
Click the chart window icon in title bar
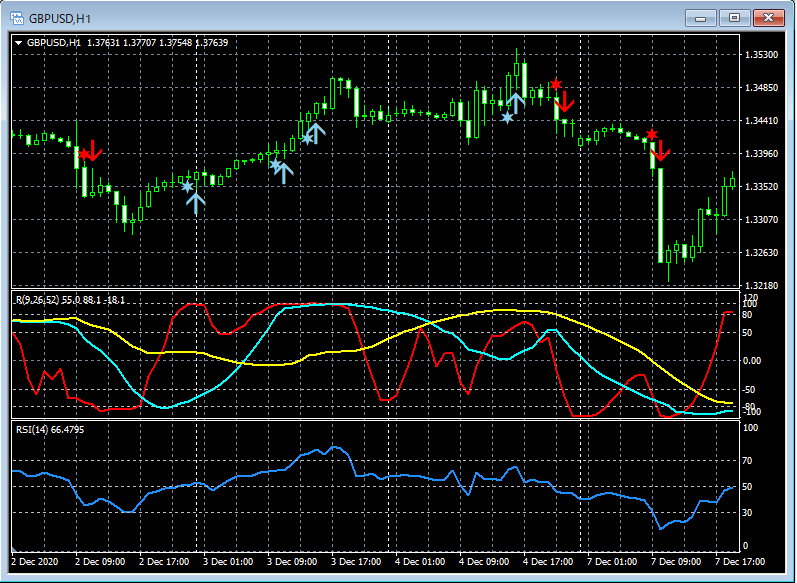[17, 18]
